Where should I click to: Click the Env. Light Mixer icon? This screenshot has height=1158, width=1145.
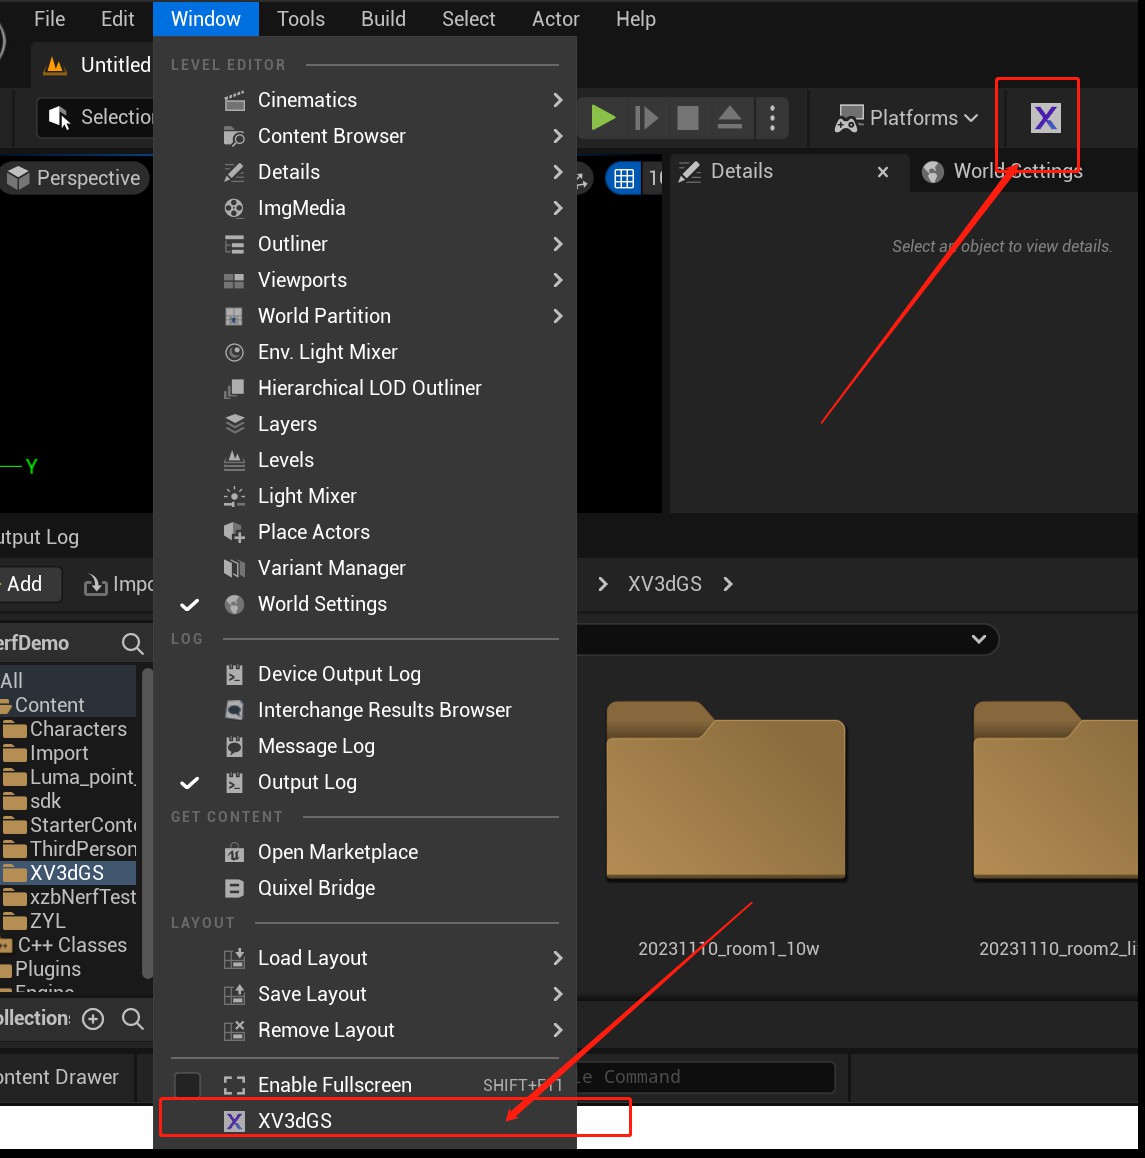(x=234, y=352)
